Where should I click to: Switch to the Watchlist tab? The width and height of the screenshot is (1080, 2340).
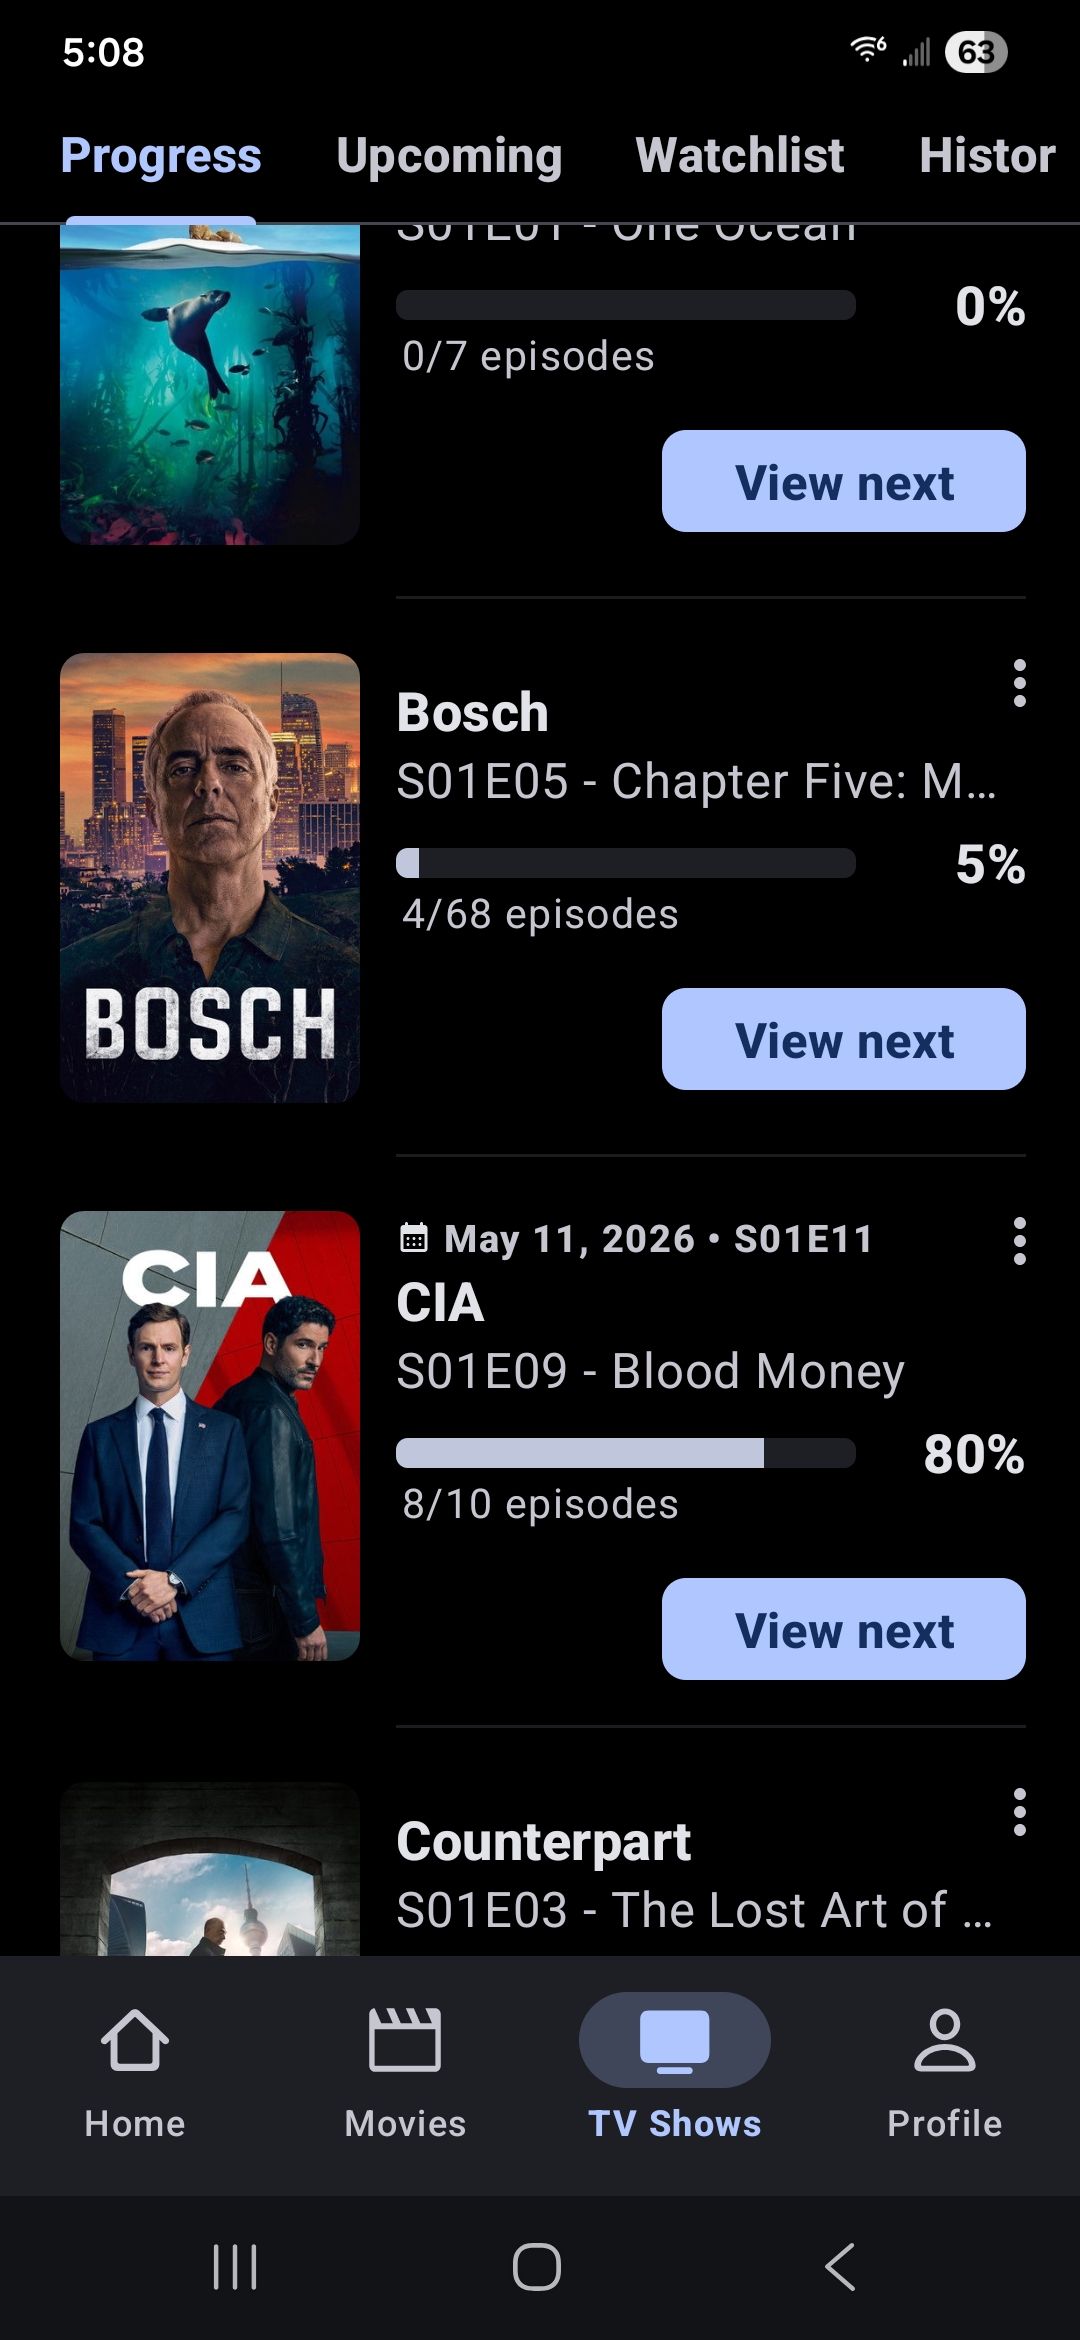coord(740,155)
